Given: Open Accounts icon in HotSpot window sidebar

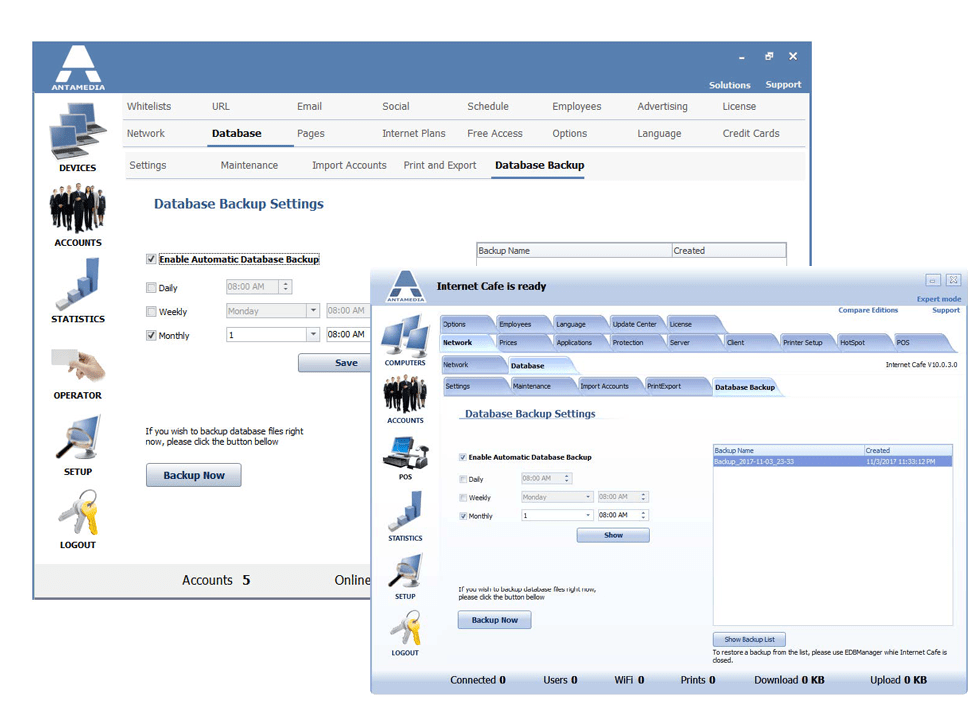Looking at the screenshot, I should [77, 208].
